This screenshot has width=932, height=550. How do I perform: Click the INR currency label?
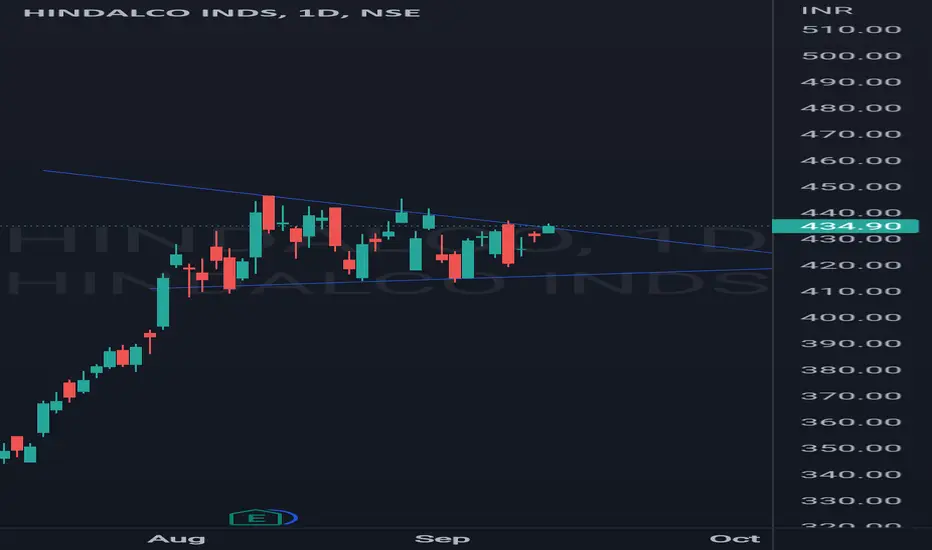pos(827,10)
